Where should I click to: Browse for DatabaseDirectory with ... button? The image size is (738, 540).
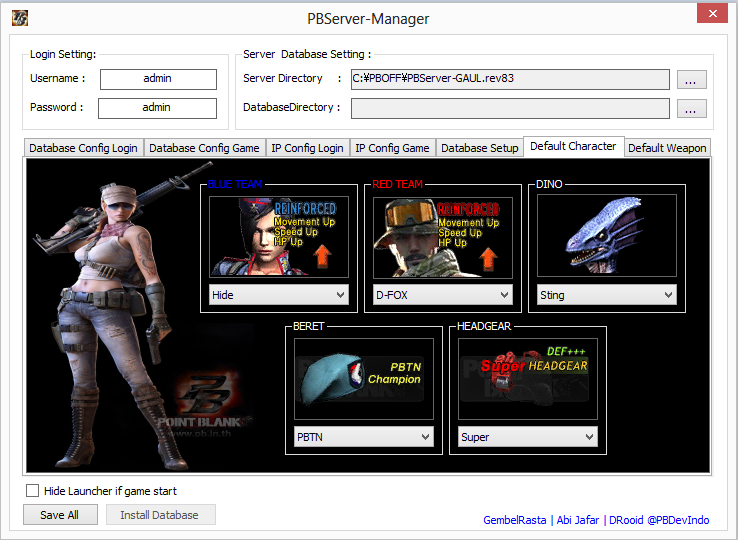tap(691, 108)
